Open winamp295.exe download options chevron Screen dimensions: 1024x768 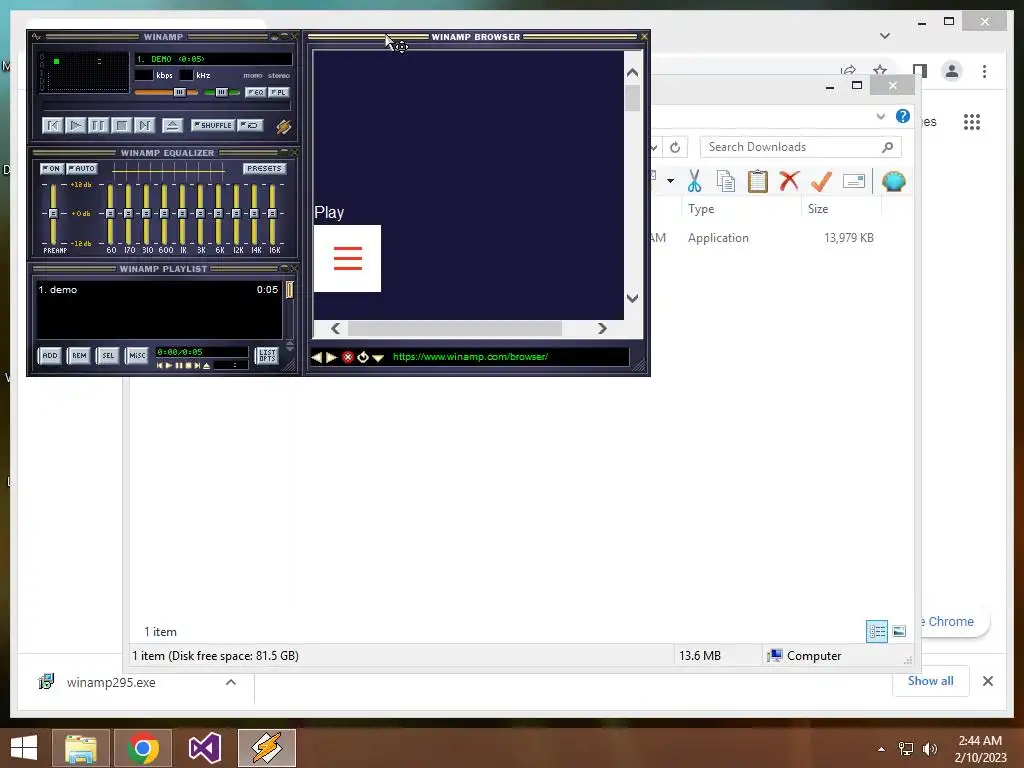click(x=231, y=682)
